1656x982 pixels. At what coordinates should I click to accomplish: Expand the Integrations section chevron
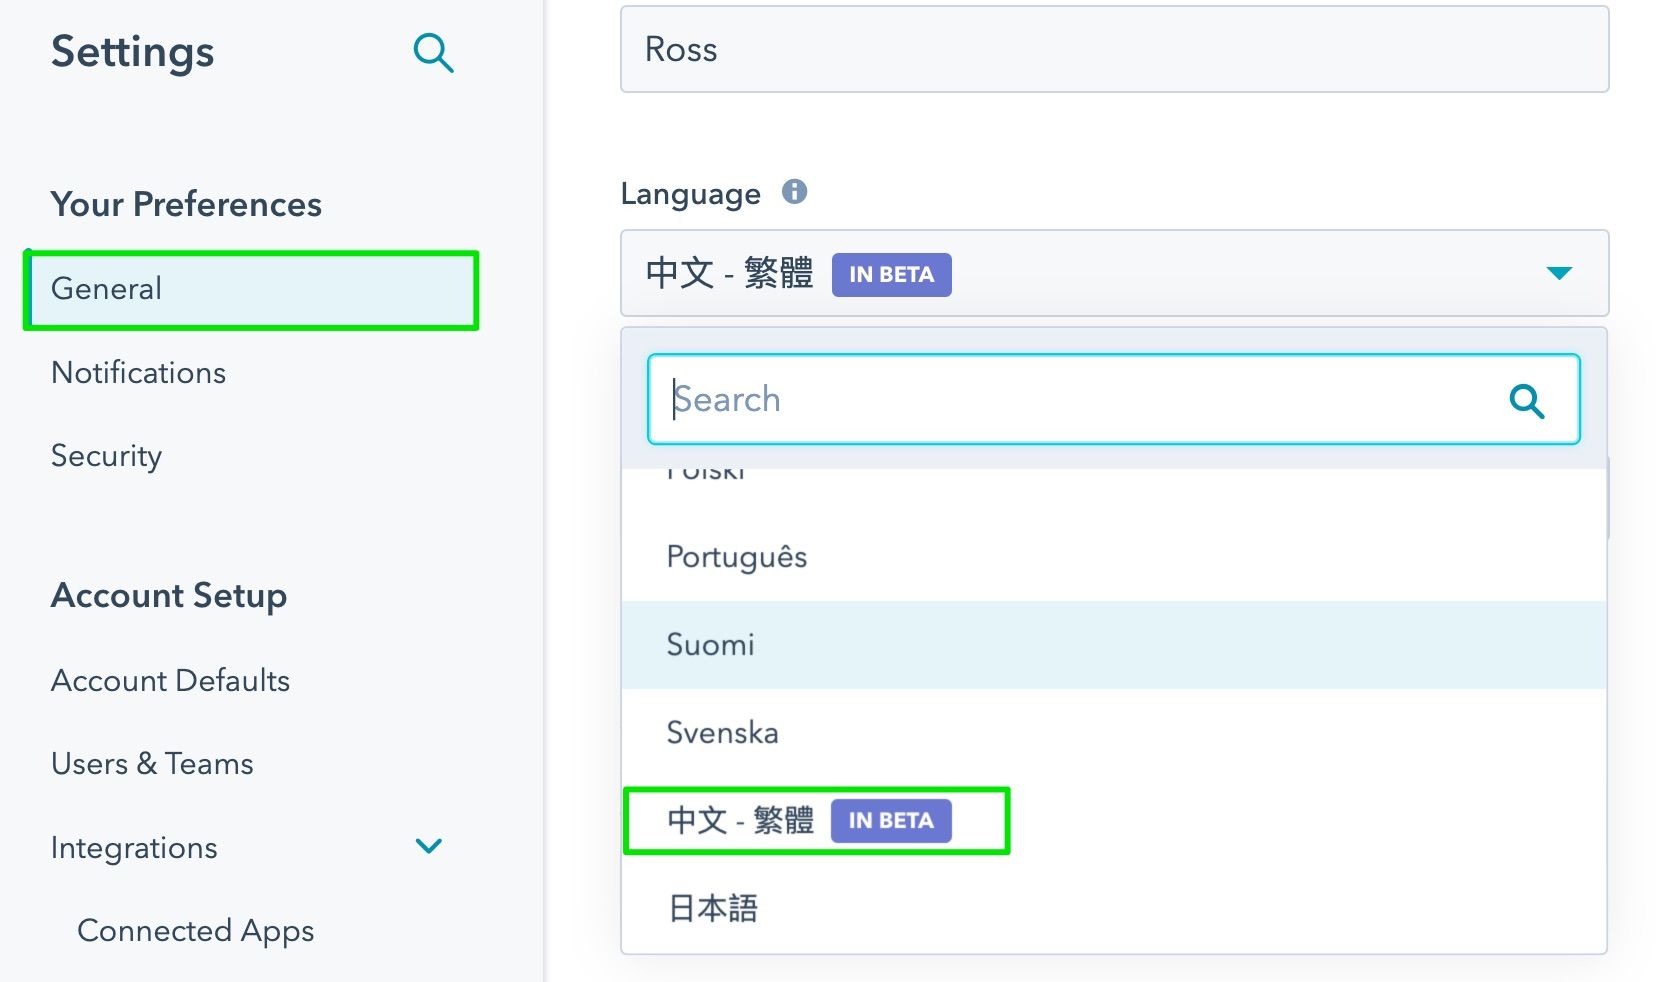coord(429,846)
